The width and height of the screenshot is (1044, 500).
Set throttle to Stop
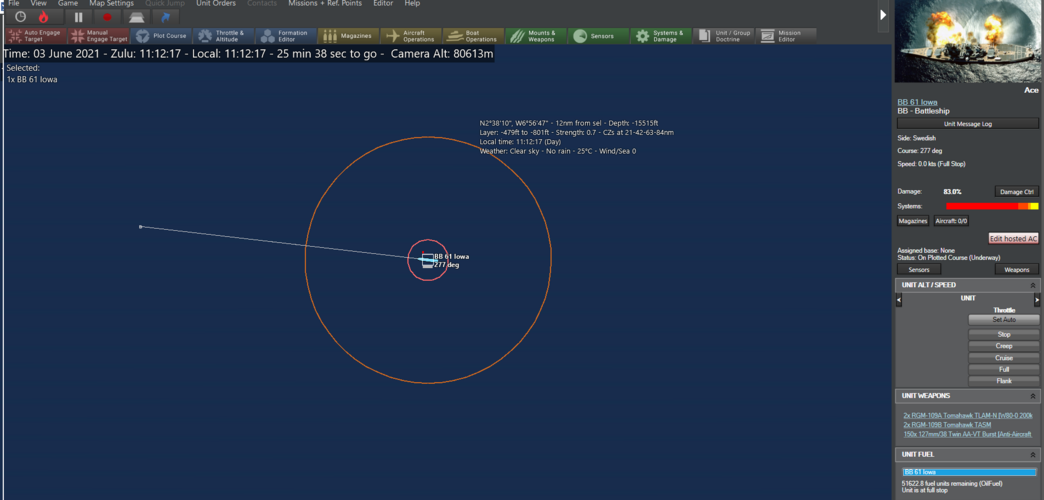1003,334
